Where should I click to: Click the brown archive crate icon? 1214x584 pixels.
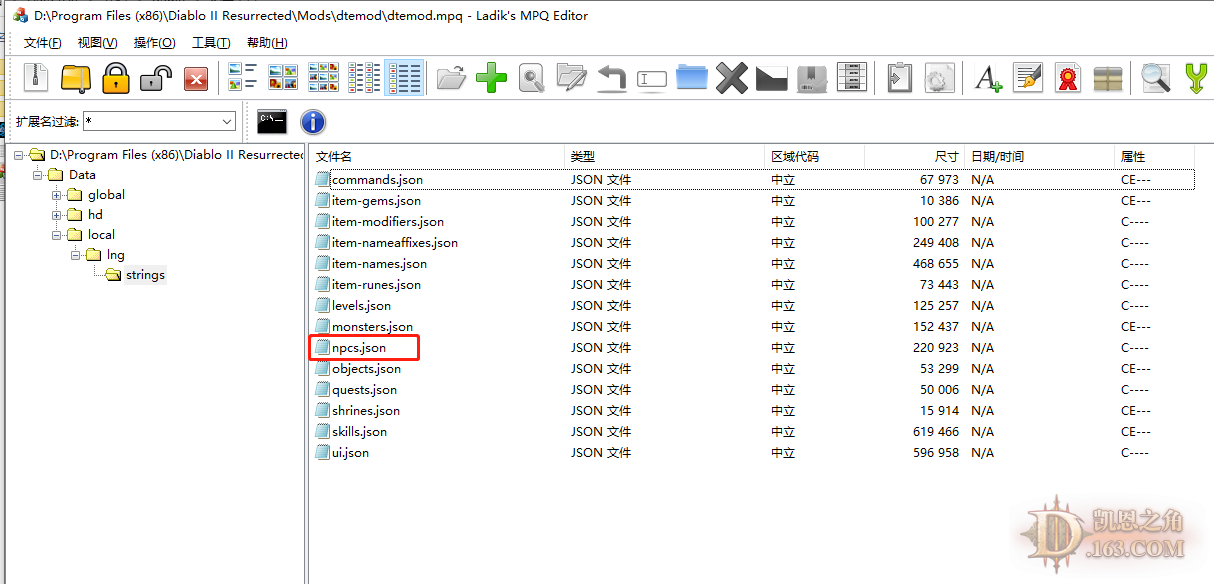coord(1108,78)
